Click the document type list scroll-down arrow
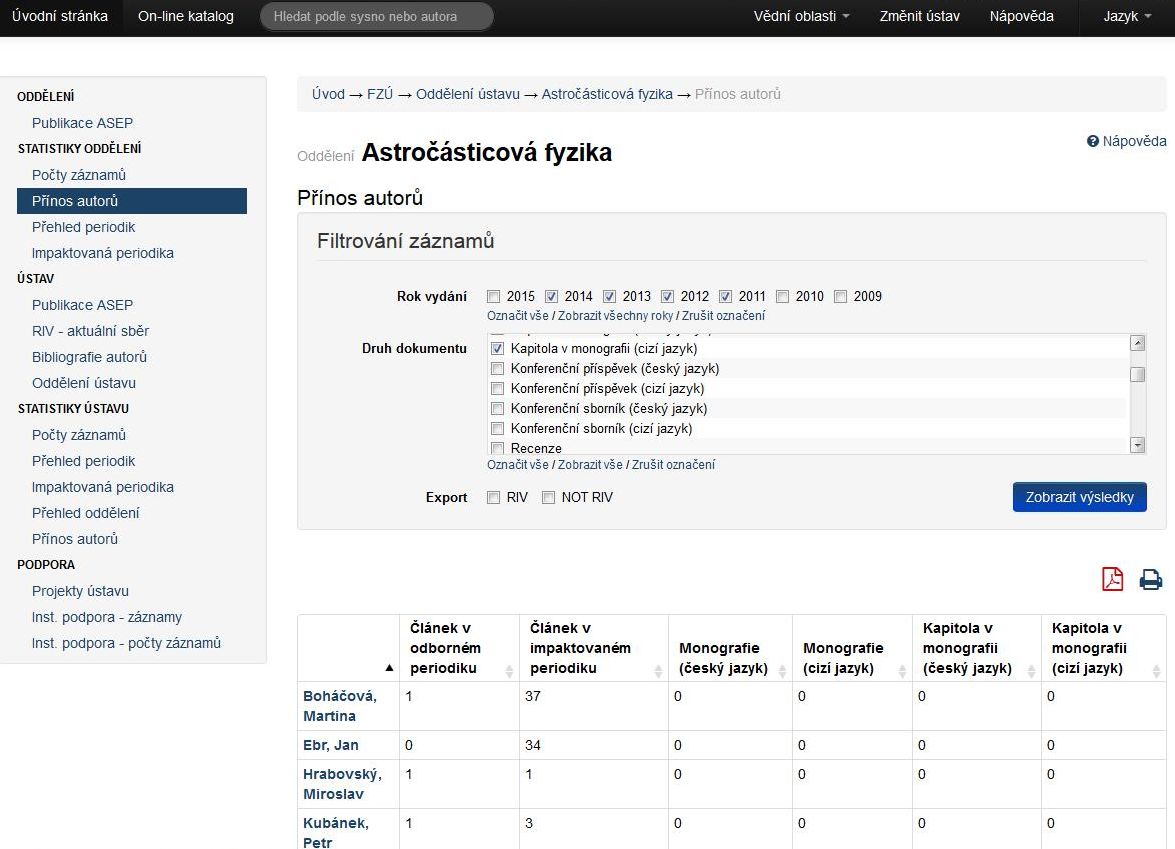 coord(1138,445)
